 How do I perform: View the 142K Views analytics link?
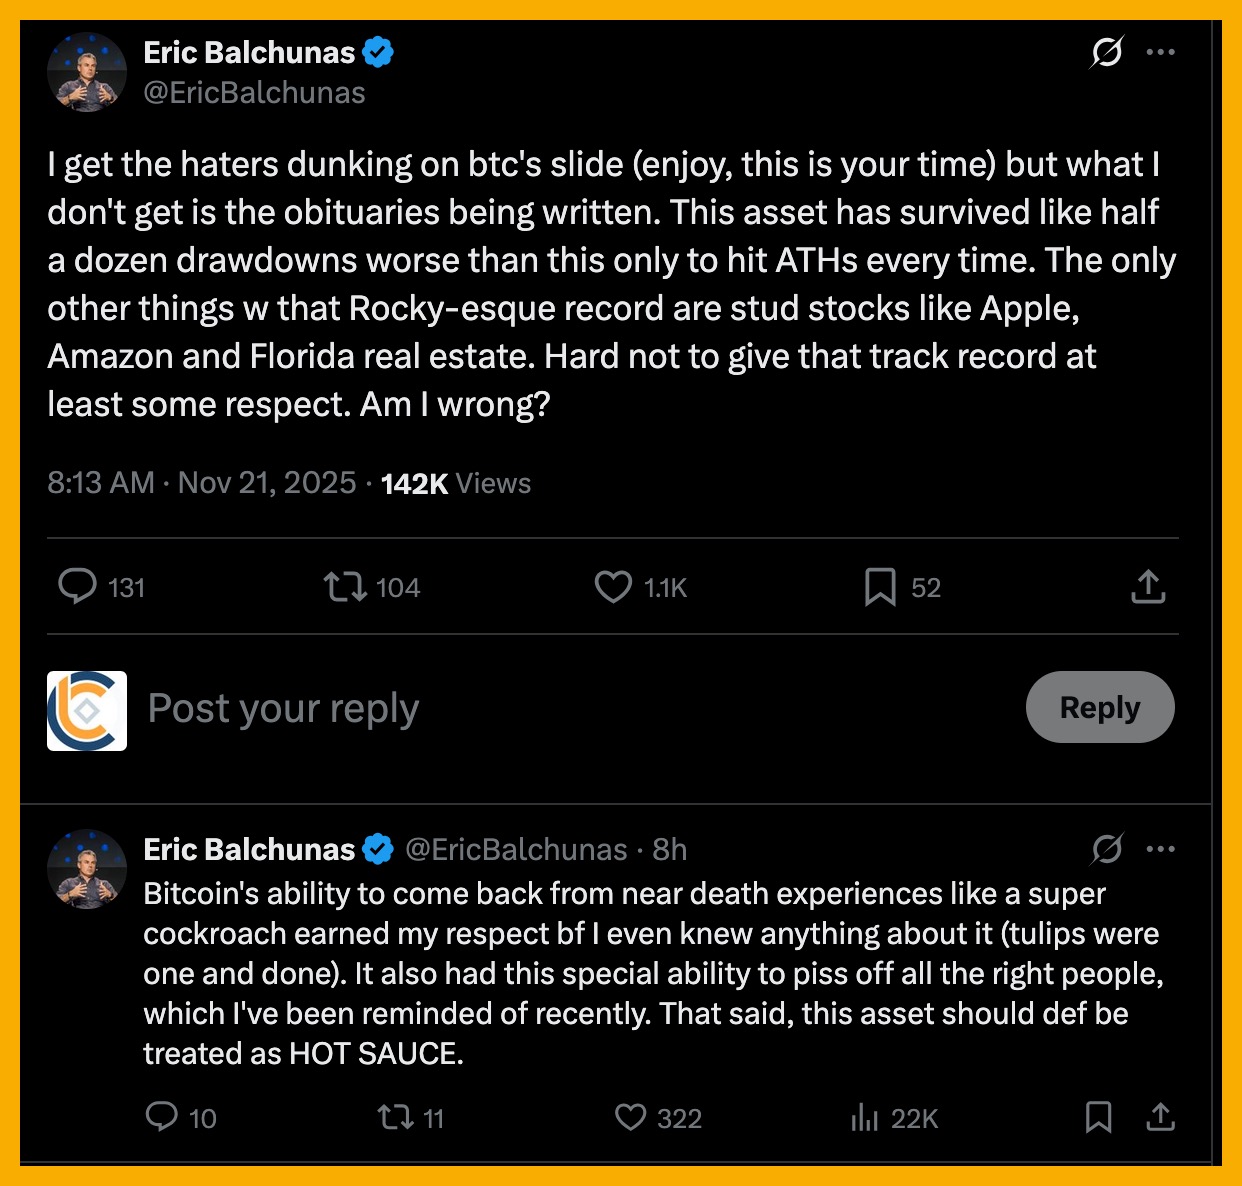click(456, 483)
